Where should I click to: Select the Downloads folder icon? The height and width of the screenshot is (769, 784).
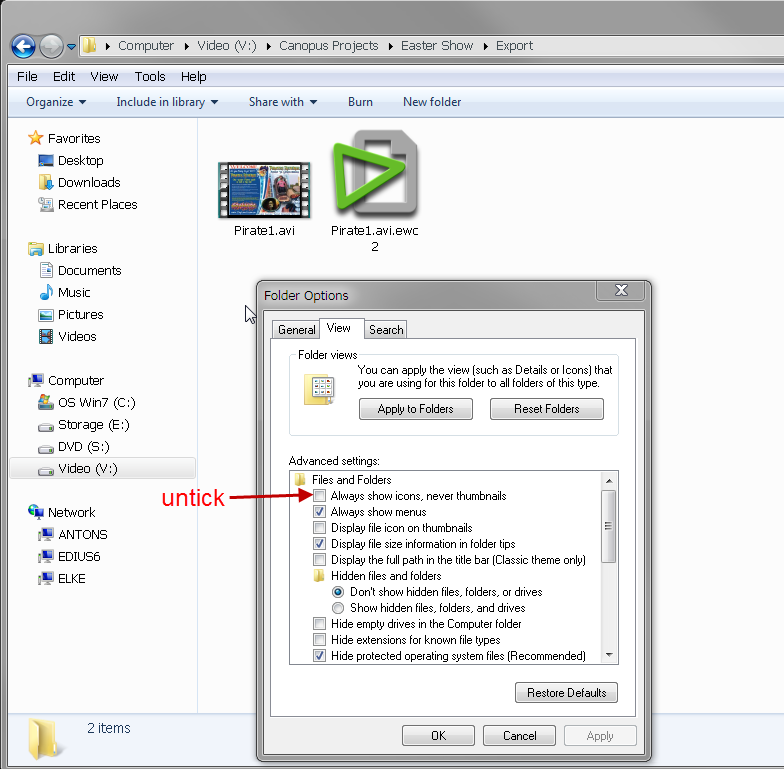tap(46, 182)
